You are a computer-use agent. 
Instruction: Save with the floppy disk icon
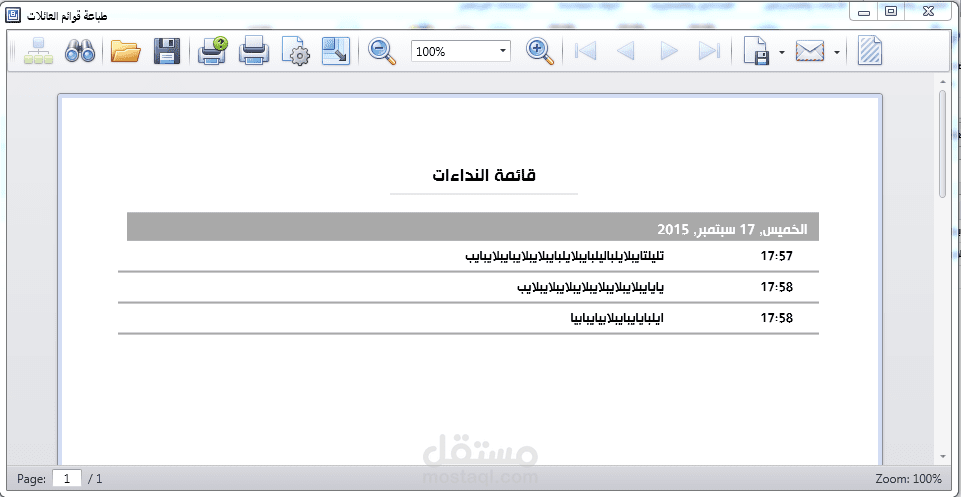point(166,51)
